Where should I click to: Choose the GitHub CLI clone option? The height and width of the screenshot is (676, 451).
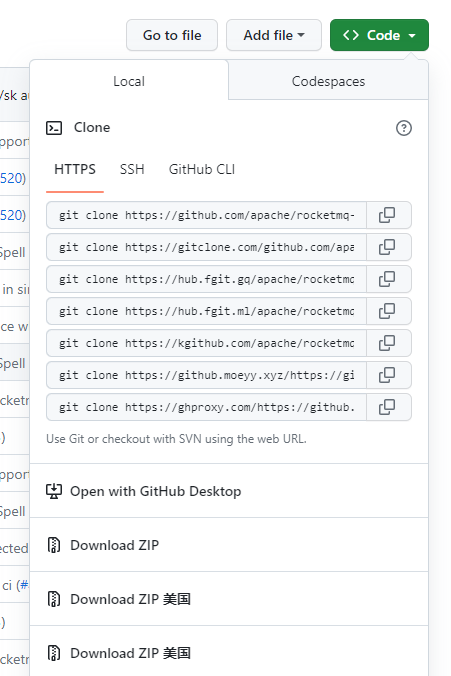[202, 169]
